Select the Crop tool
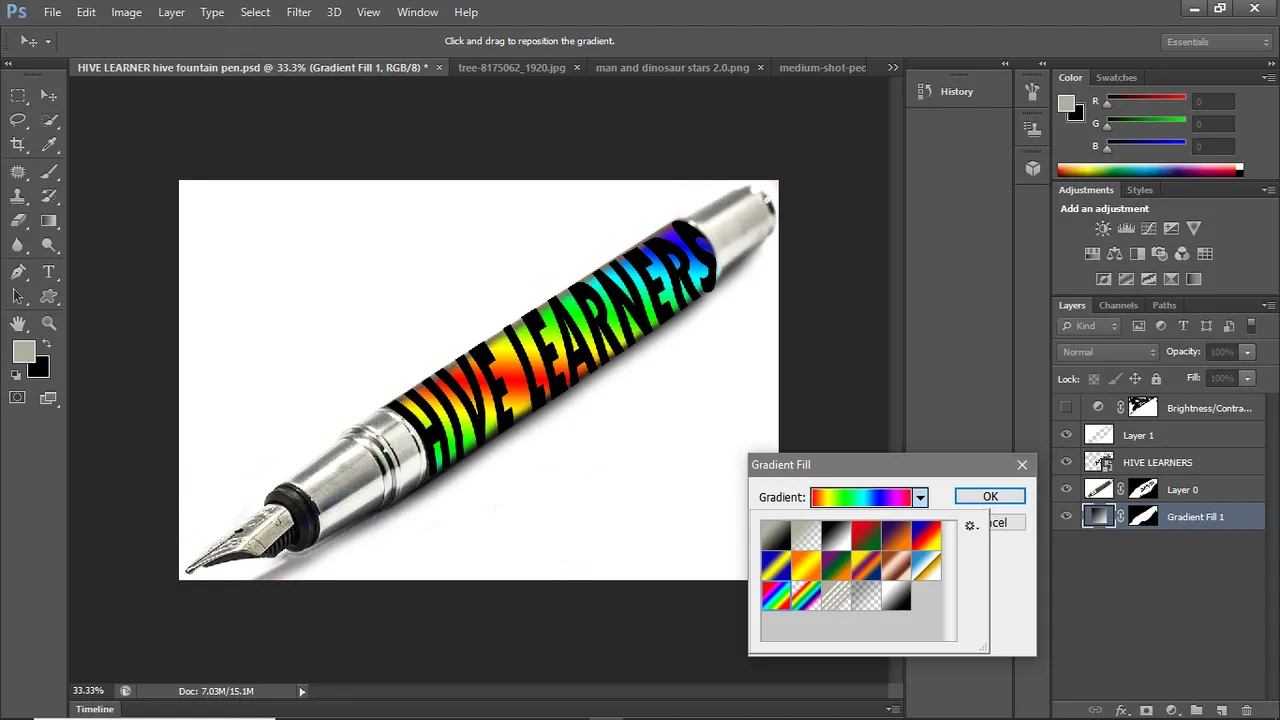Viewport: 1280px width, 720px height. click(18, 145)
